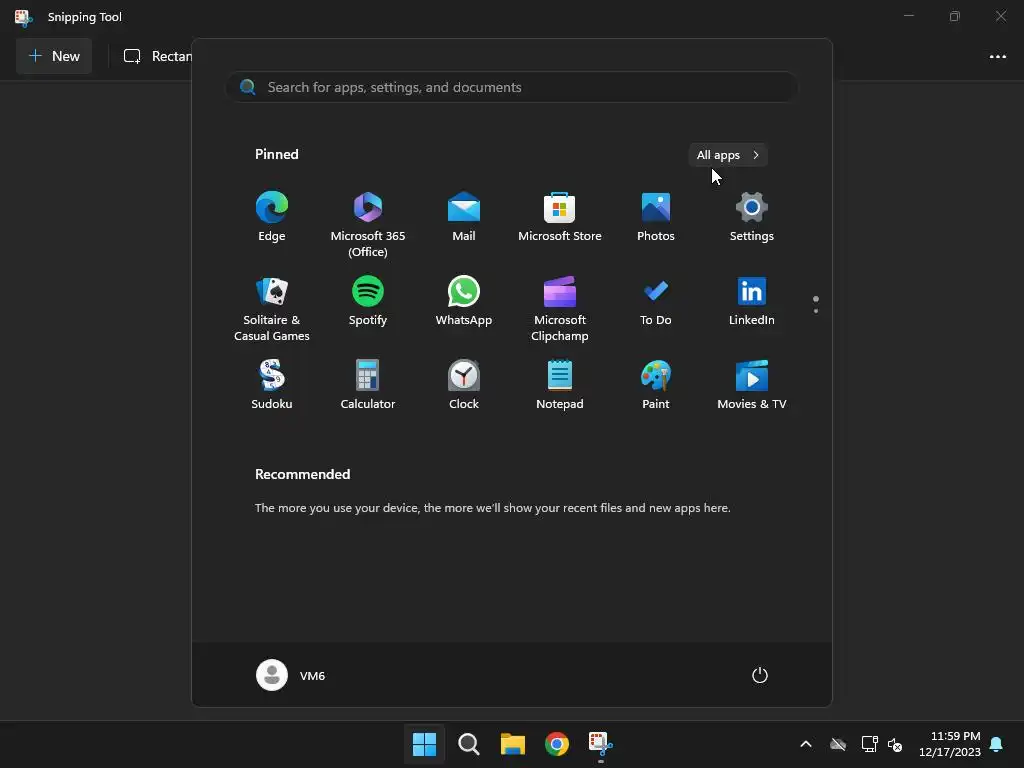The width and height of the screenshot is (1024, 768).
Task: Open Microsoft Store from pinned apps
Action: pos(560,217)
